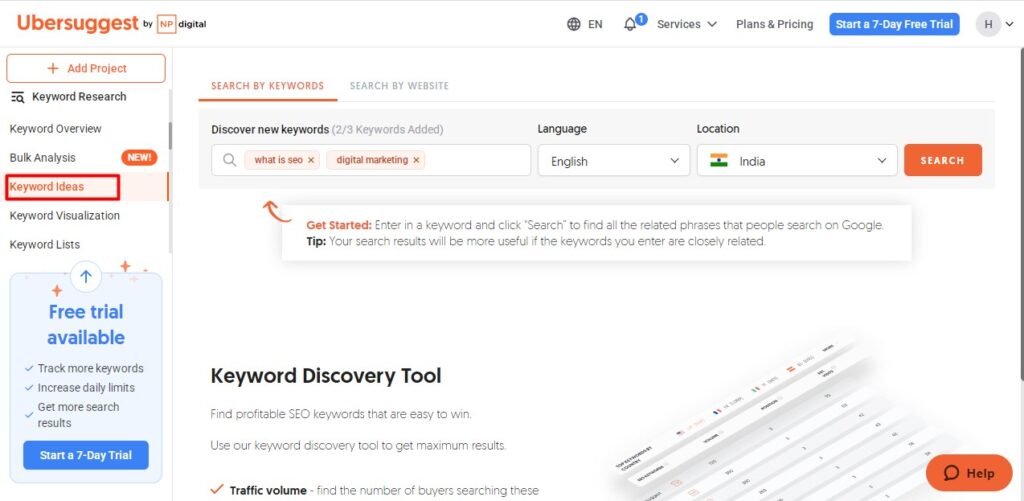
Task: Click the 'Keyword Discovery Tool' heading
Action: [x=326, y=376]
